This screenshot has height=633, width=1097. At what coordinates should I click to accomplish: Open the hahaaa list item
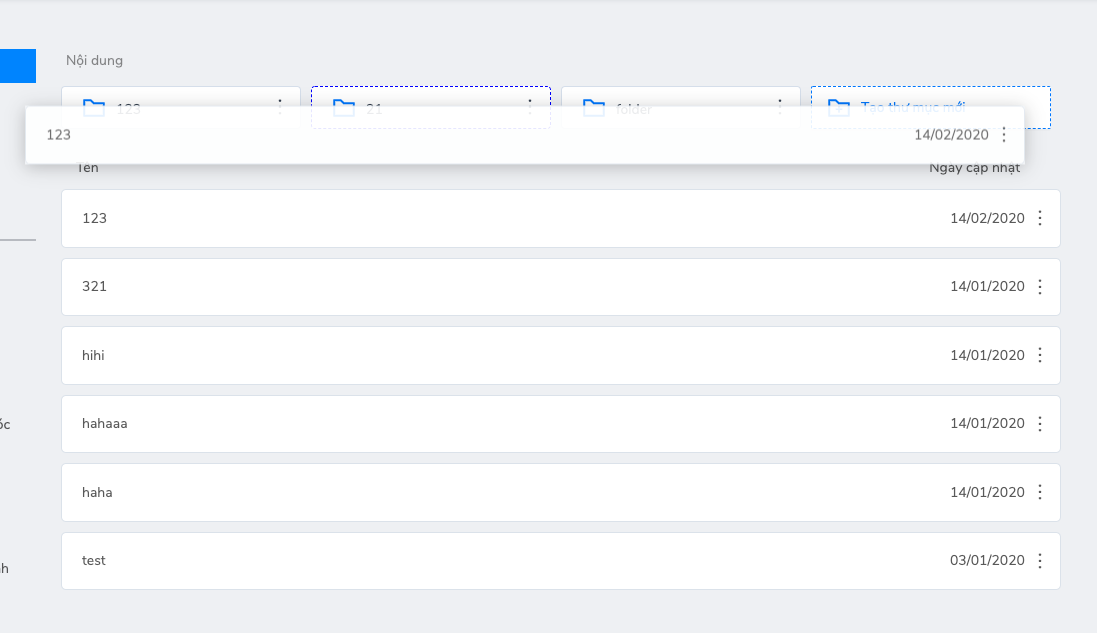coord(560,424)
